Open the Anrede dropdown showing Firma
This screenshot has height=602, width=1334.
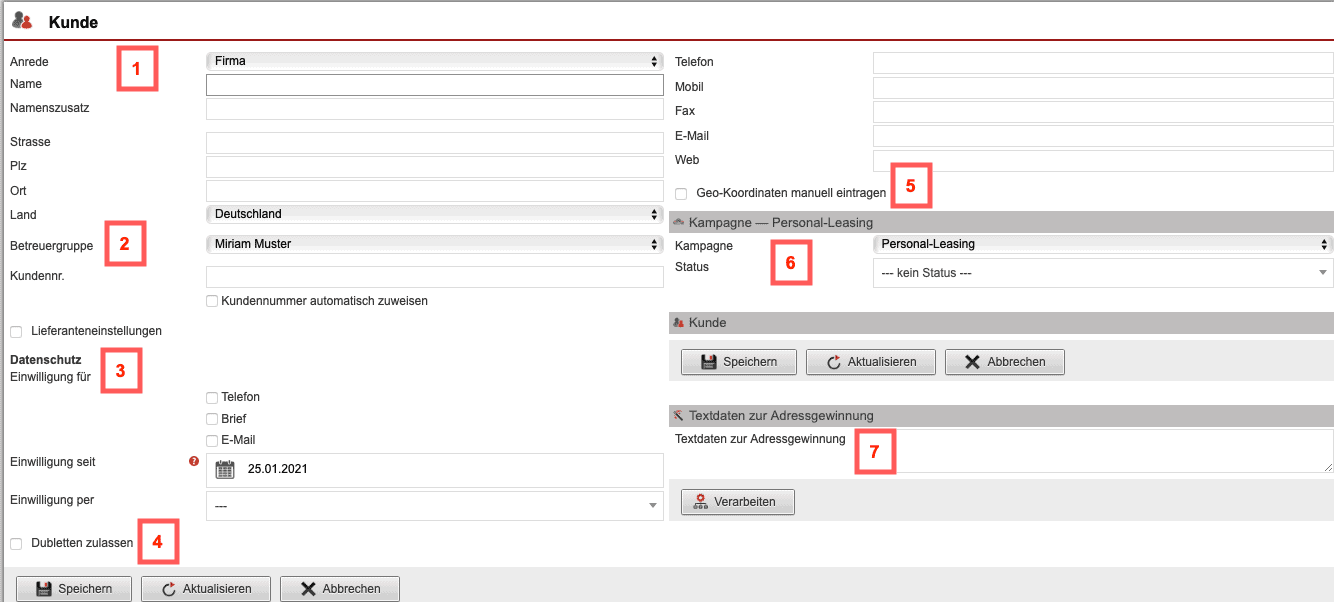coord(434,61)
